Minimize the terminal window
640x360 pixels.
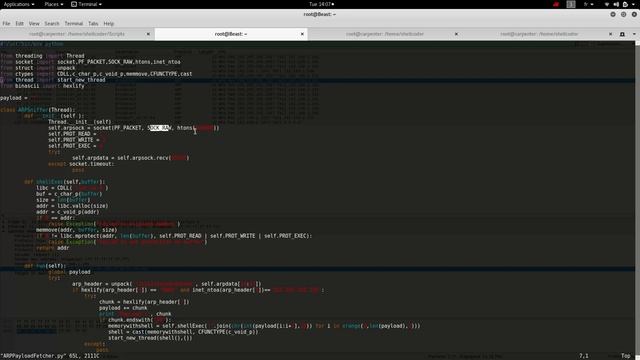(613, 14)
